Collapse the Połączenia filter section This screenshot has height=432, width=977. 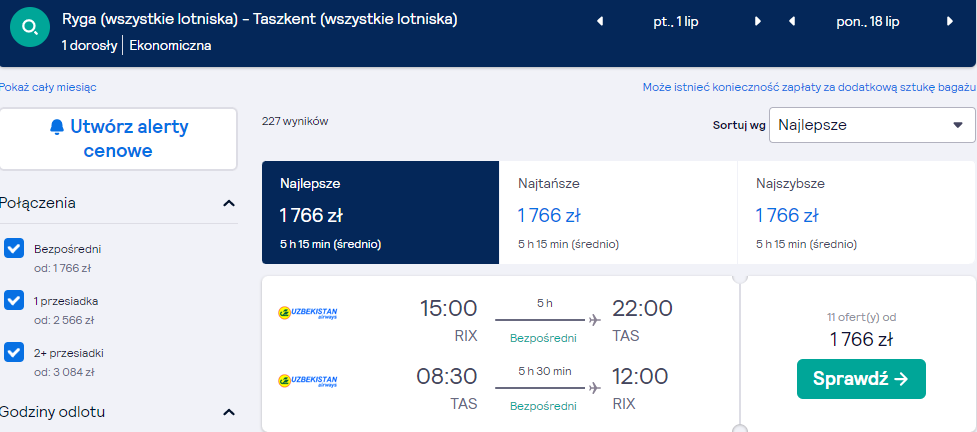(229, 203)
